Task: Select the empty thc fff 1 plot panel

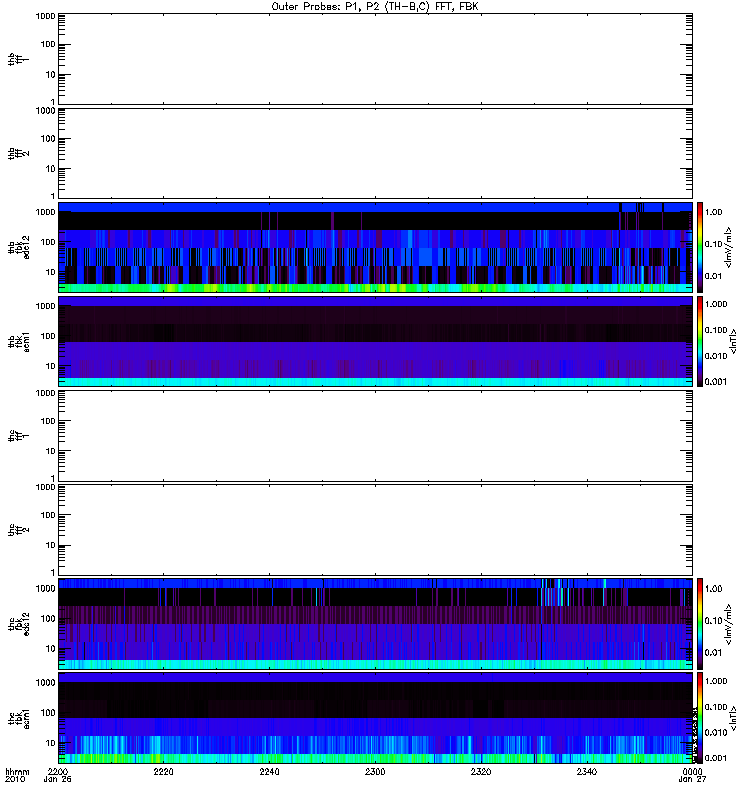Action: (375, 436)
